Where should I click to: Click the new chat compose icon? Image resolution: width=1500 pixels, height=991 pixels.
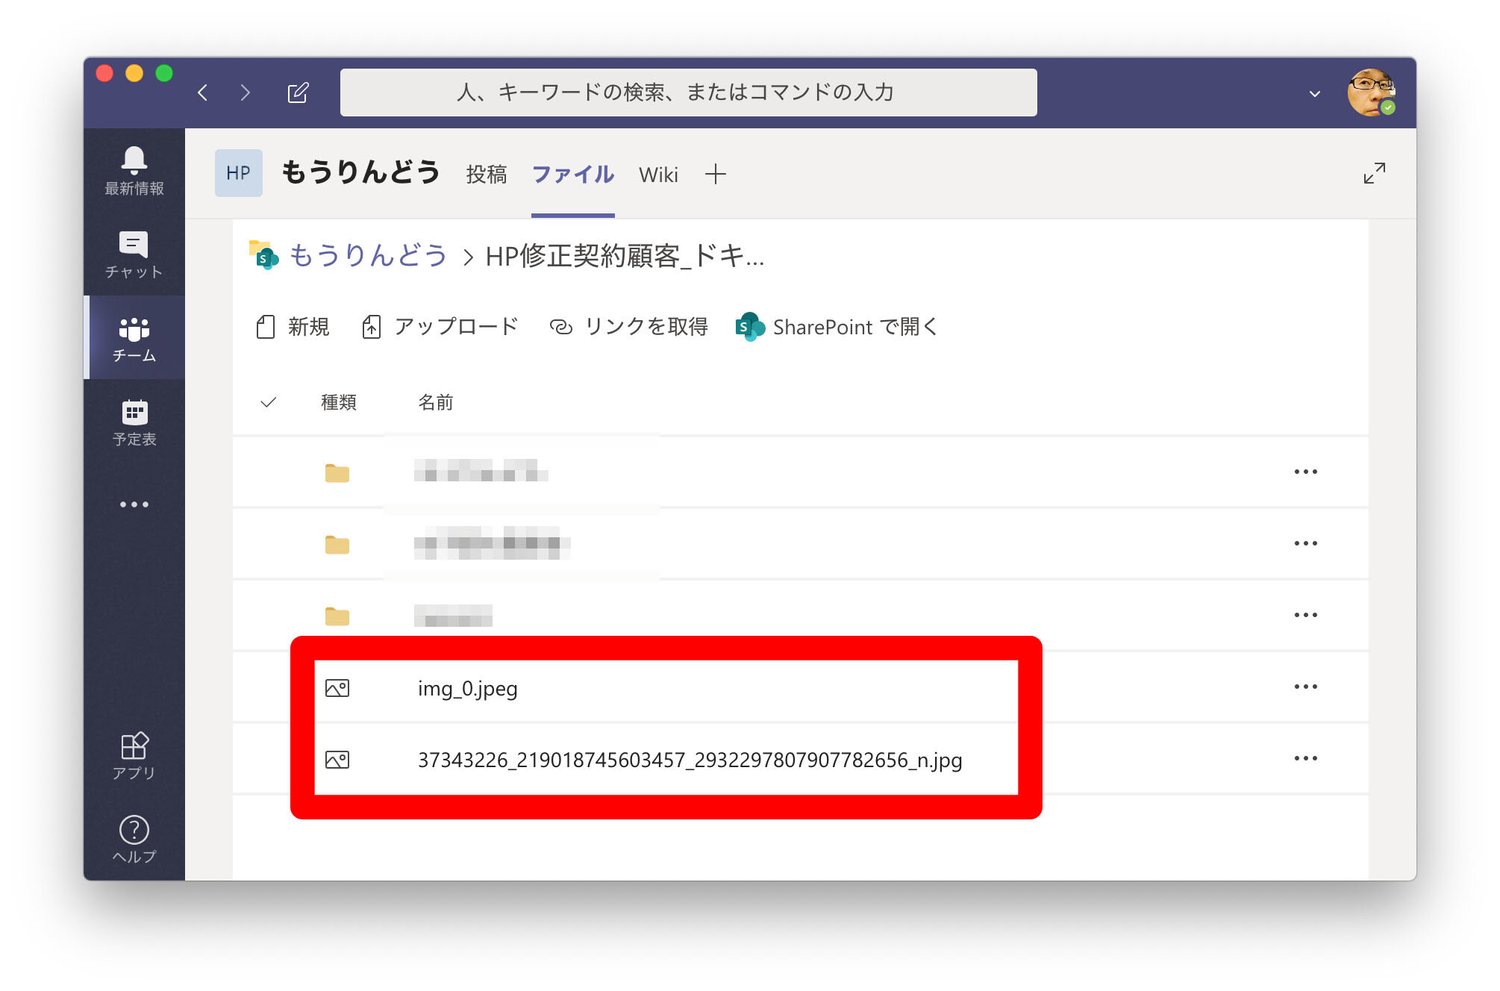tap(298, 93)
